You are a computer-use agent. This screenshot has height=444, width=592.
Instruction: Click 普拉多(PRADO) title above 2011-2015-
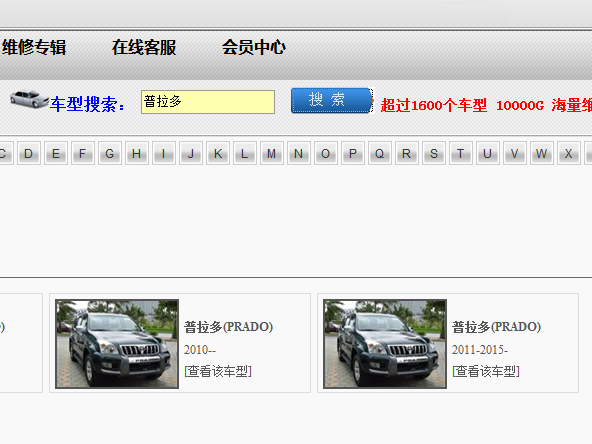[x=496, y=327]
